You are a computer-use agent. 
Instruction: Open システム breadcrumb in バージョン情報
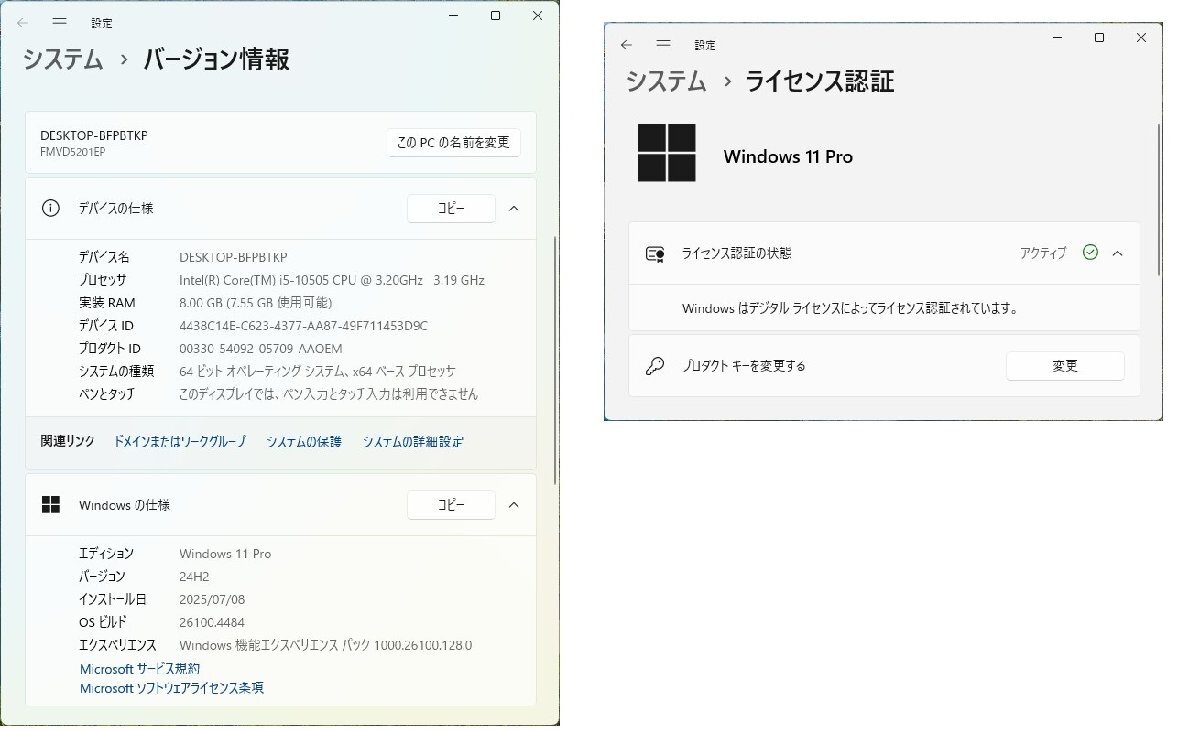61,60
